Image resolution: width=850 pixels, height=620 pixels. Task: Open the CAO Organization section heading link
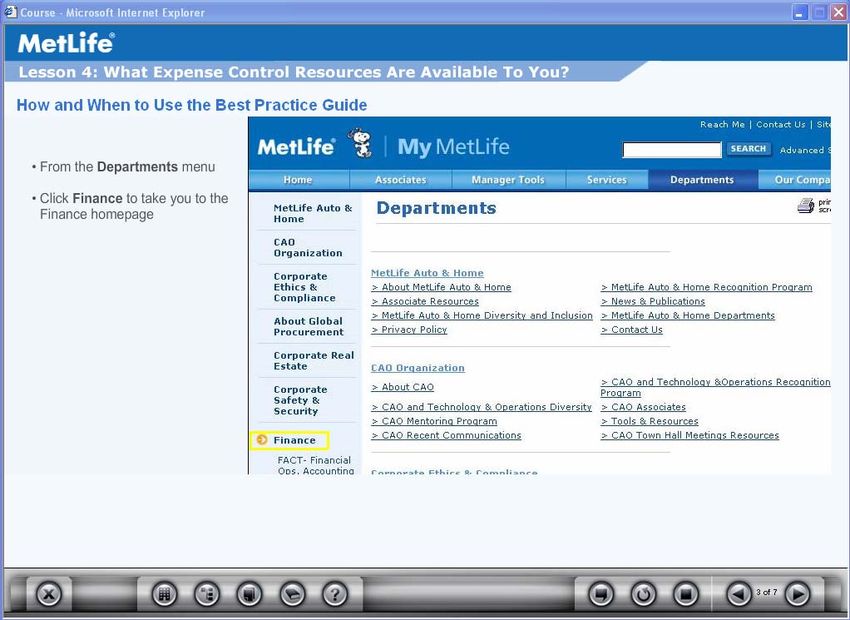click(x=418, y=368)
